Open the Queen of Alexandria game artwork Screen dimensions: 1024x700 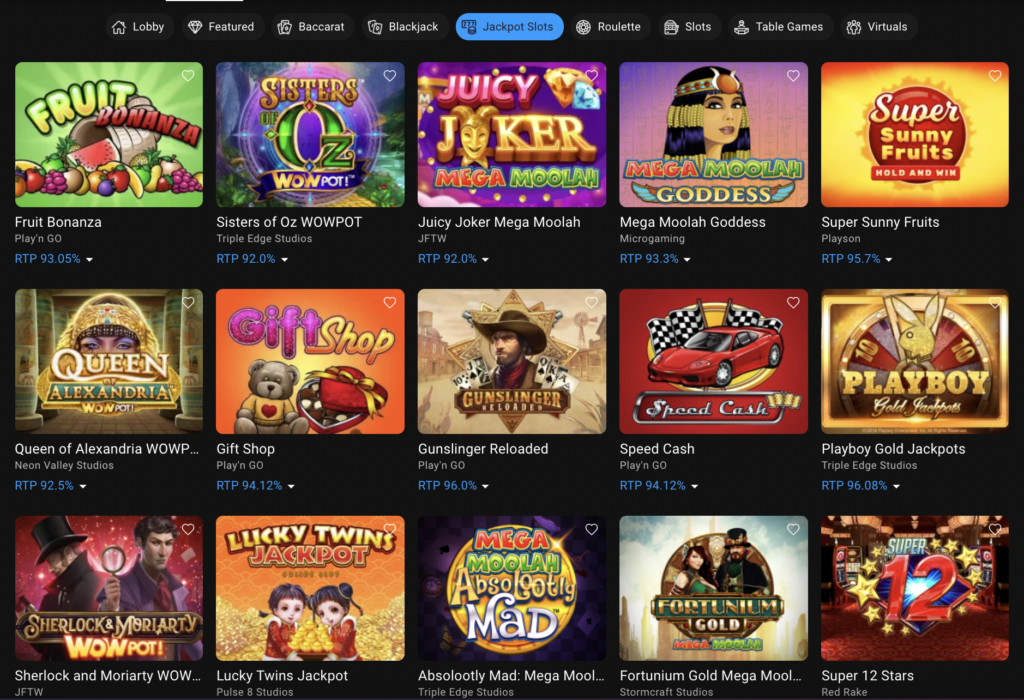(x=108, y=361)
